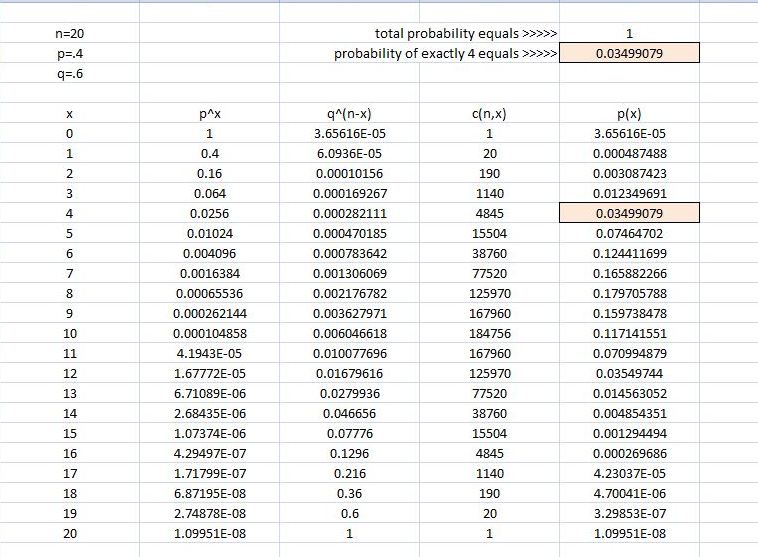The width and height of the screenshot is (758, 557).
Task: Select the cell showing 0.002176782
Action: [x=350, y=293]
